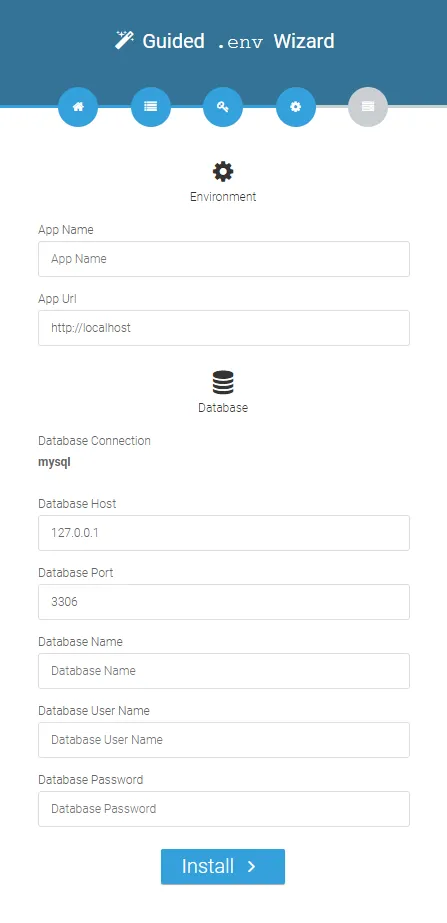Image resolution: width=447 pixels, height=923 pixels.
Task: Focus the Database Name input field
Action: coord(224,670)
